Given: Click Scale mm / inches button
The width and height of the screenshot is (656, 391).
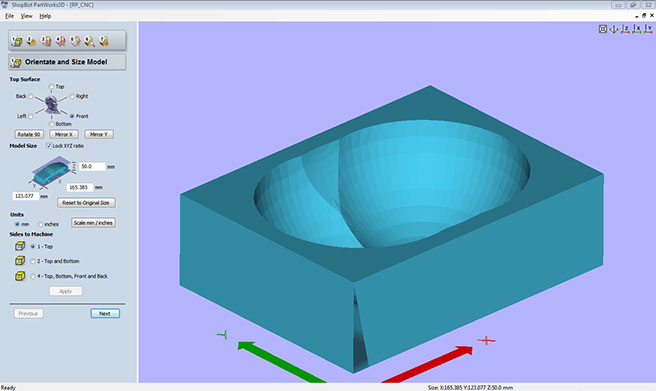Looking at the screenshot, I should (93, 223).
